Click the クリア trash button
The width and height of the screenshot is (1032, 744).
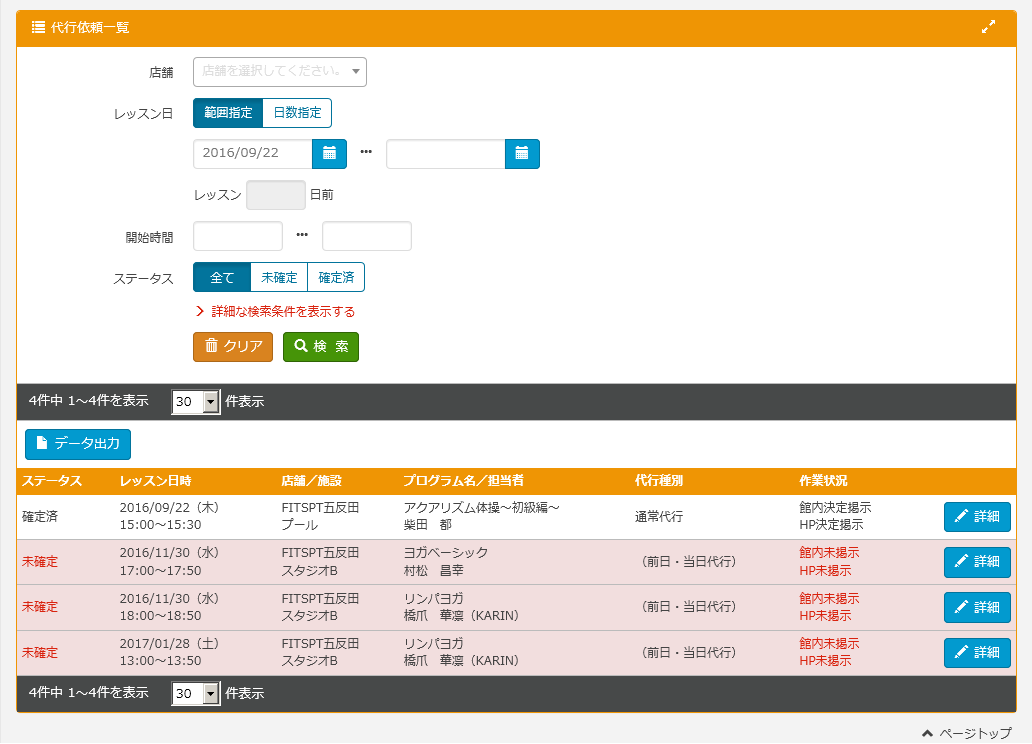tap(232, 347)
